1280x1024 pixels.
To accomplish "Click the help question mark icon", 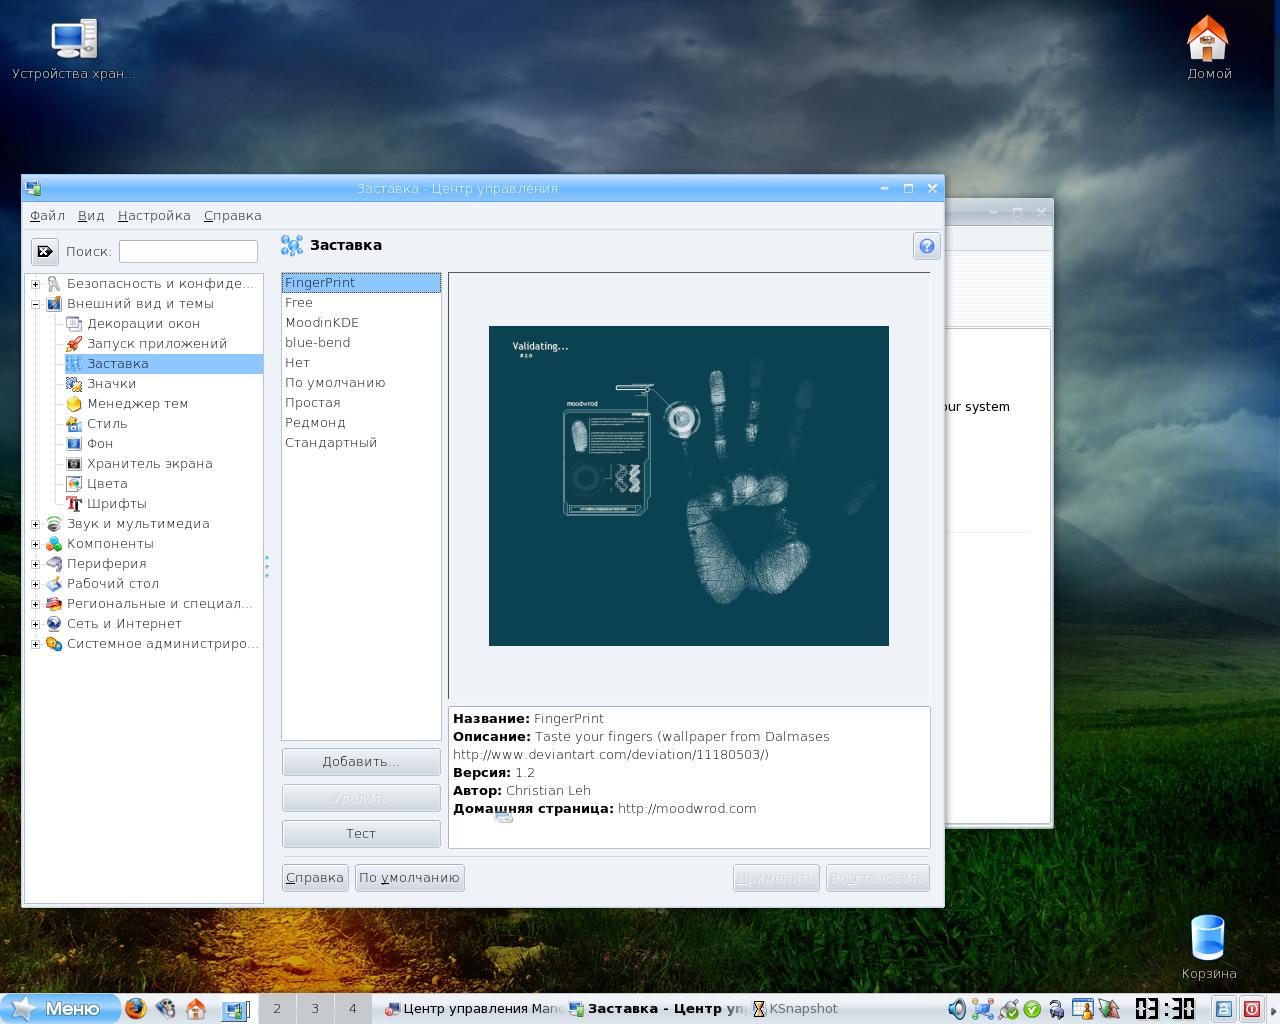I will (x=926, y=246).
